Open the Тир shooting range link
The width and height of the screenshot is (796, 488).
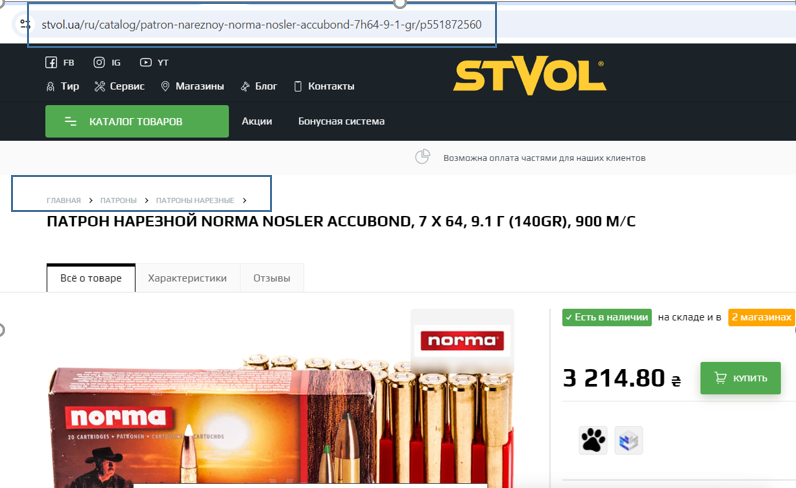(63, 87)
